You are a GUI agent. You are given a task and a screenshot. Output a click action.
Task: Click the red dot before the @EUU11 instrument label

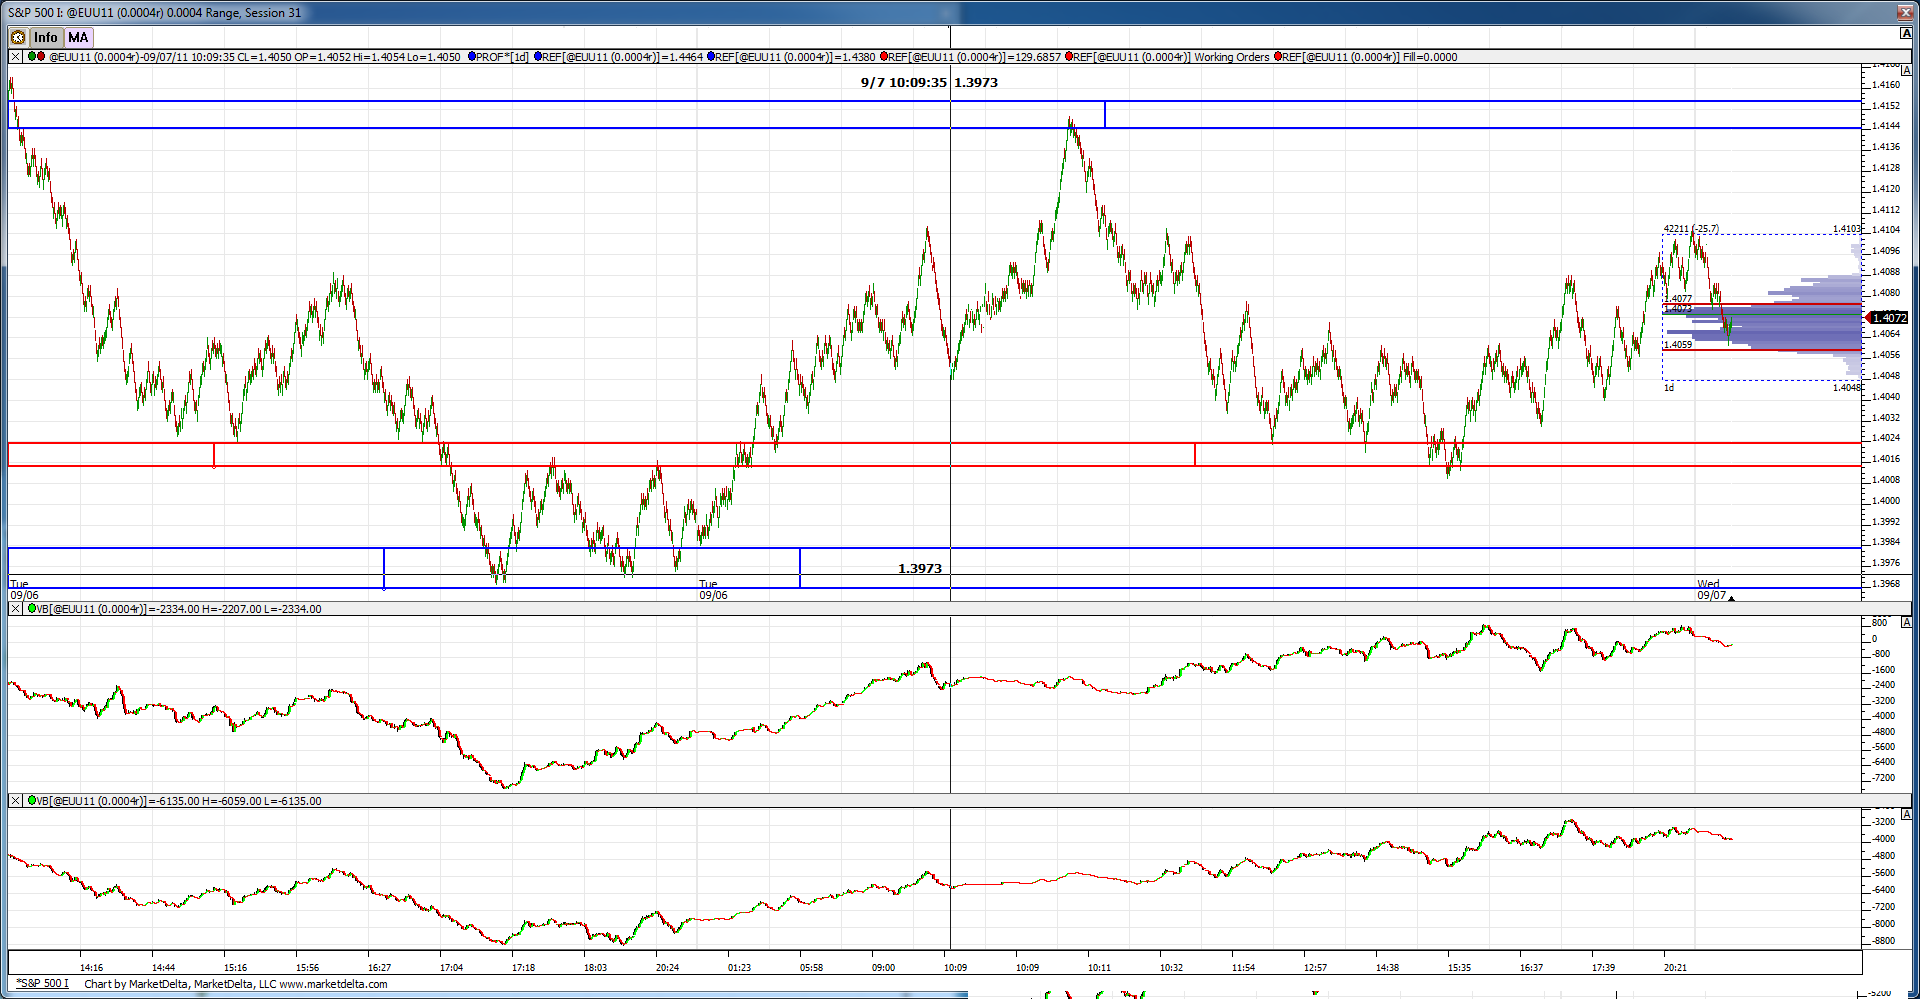pyautogui.click(x=41, y=57)
